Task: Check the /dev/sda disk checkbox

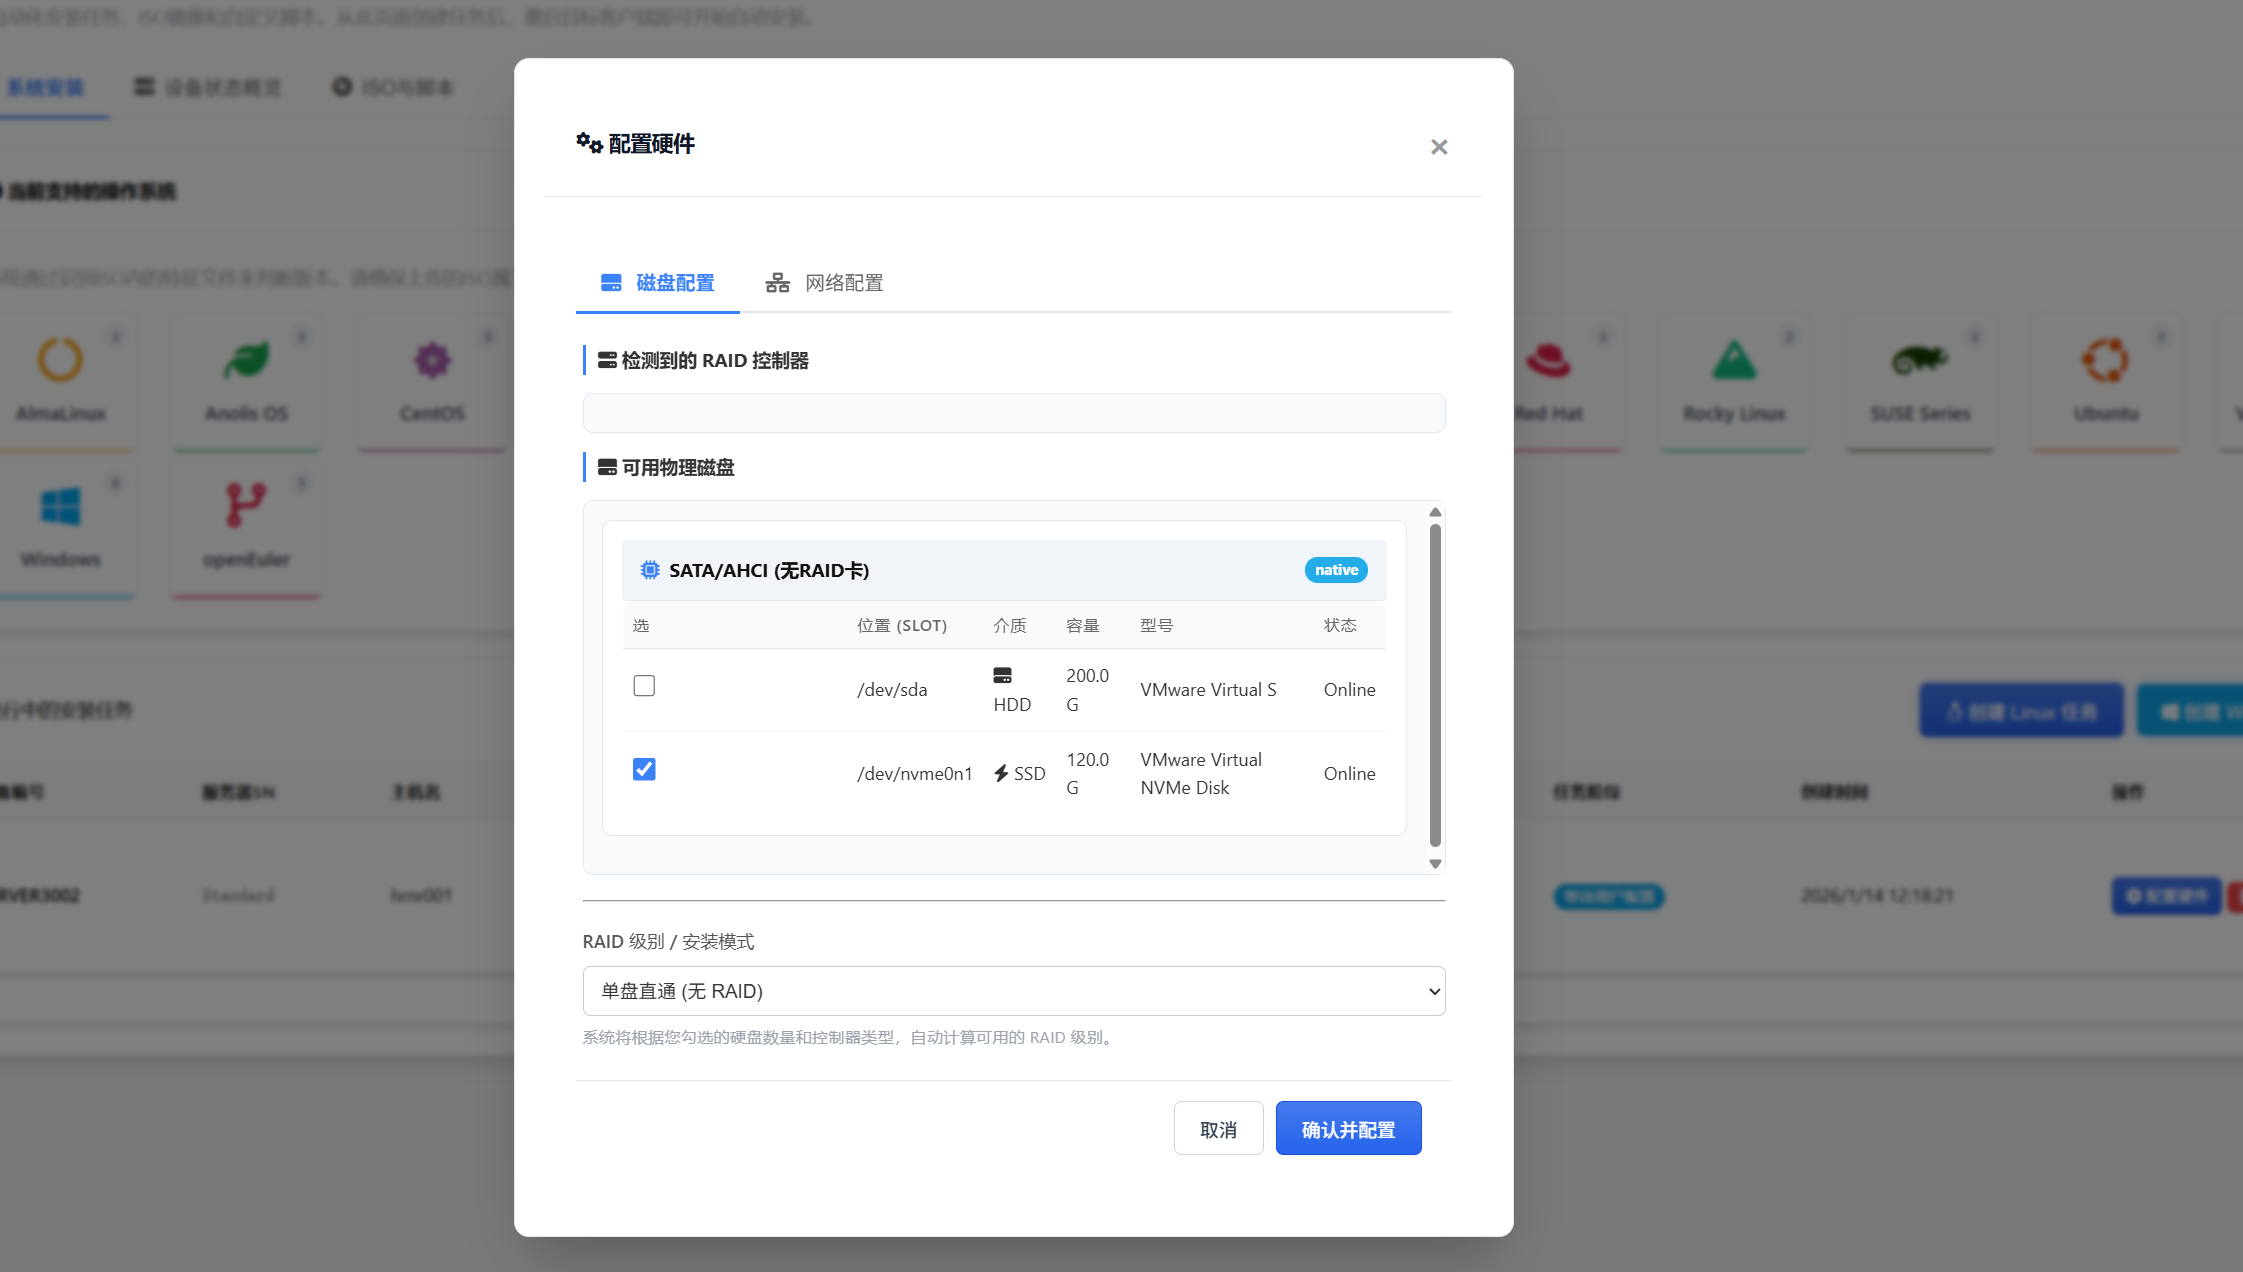Action: [x=644, y=686]
